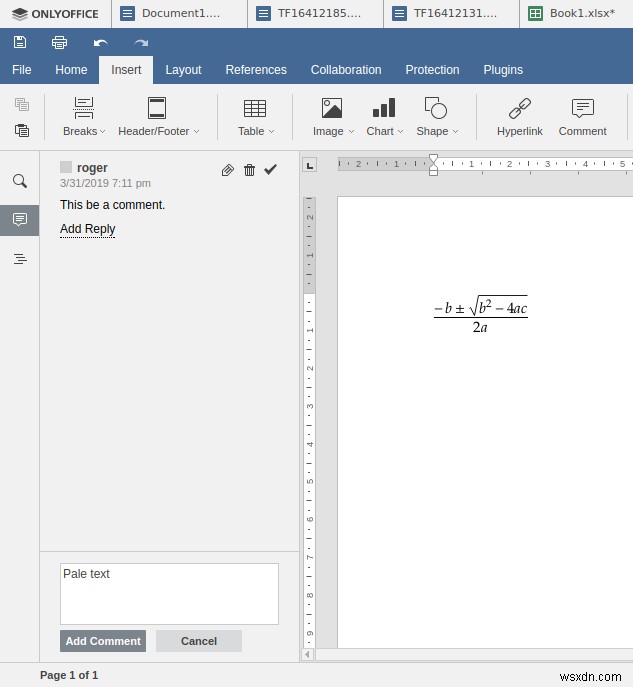Mark roger's comment as resolved
The width and height of the screenshot is (633, 687).
tap(270, 170)
